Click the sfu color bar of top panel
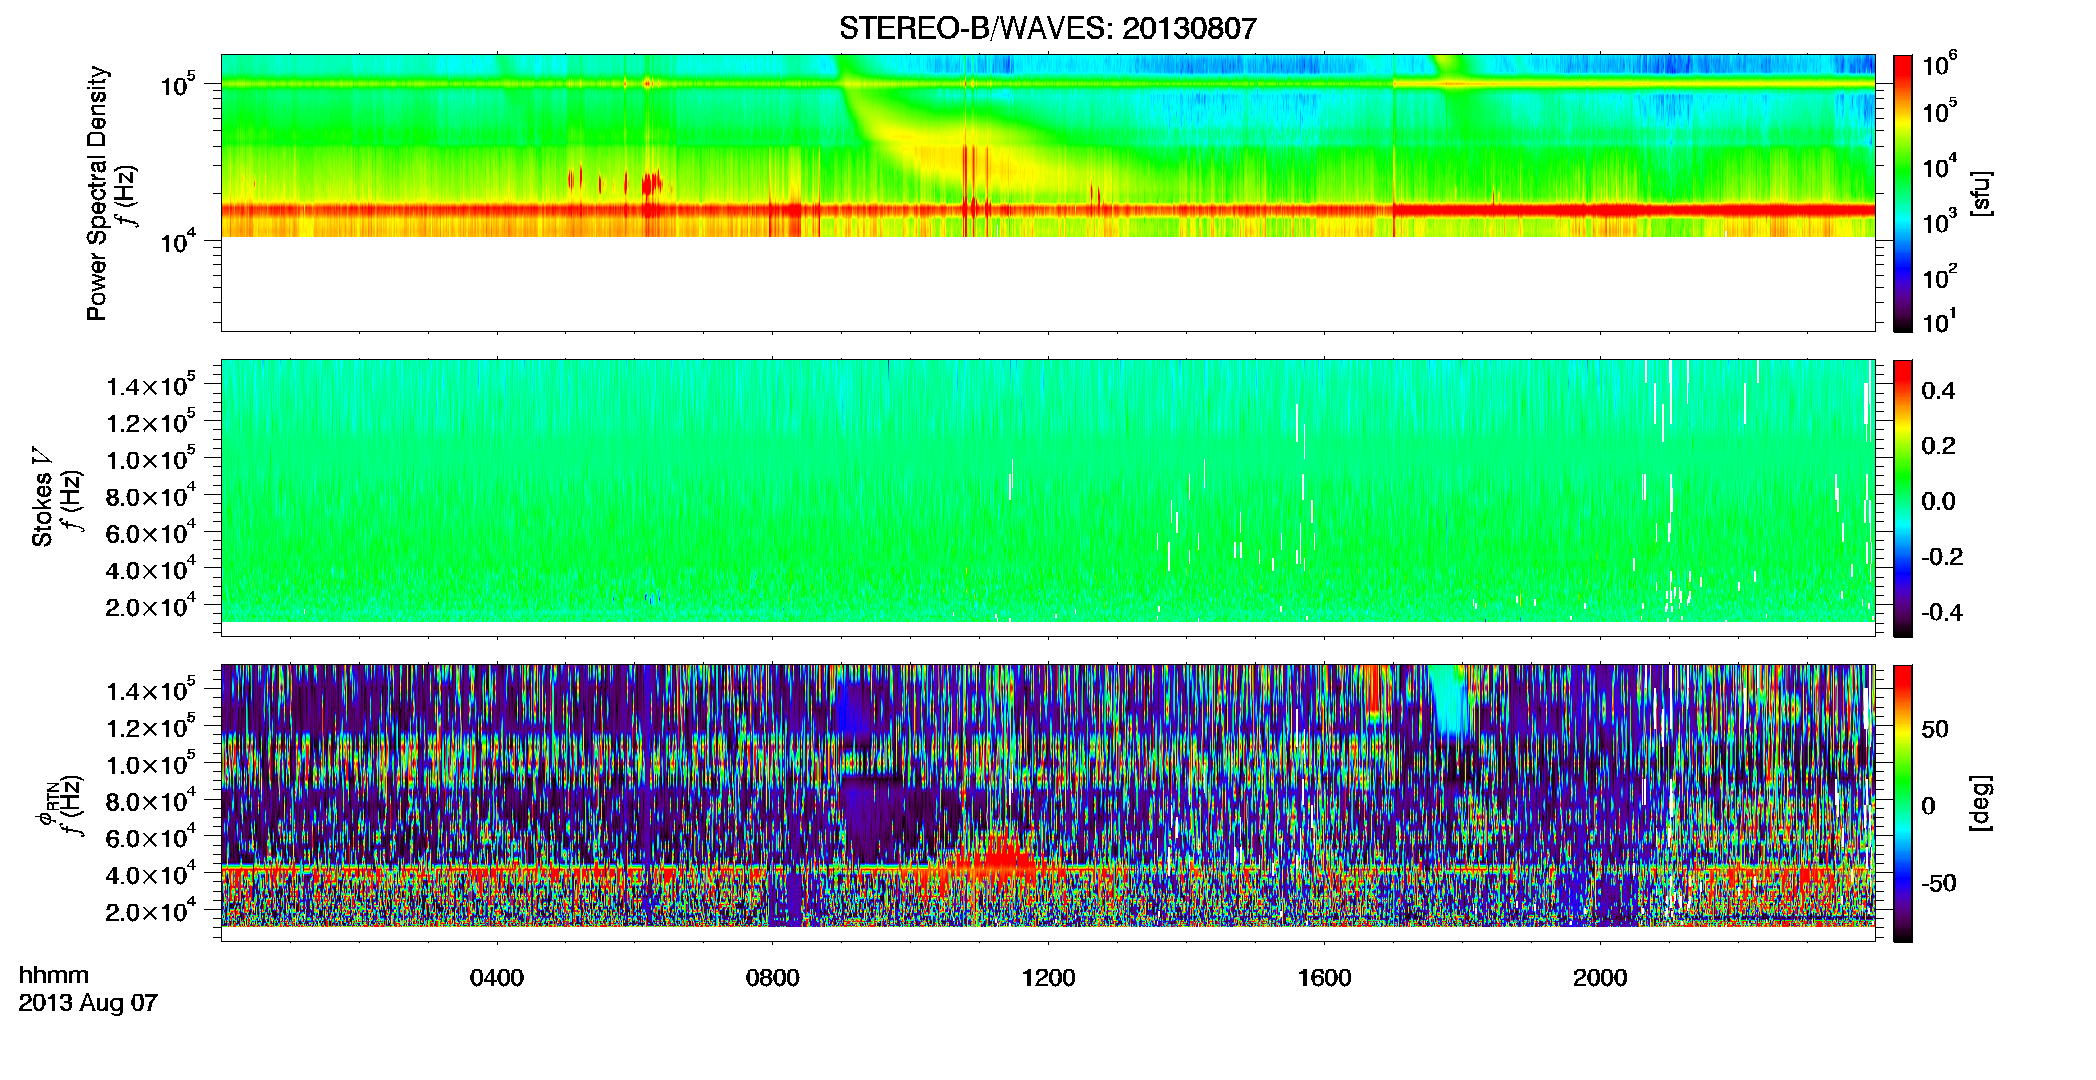This screenshot has height=1080, width=2096. click(1903, 193)
